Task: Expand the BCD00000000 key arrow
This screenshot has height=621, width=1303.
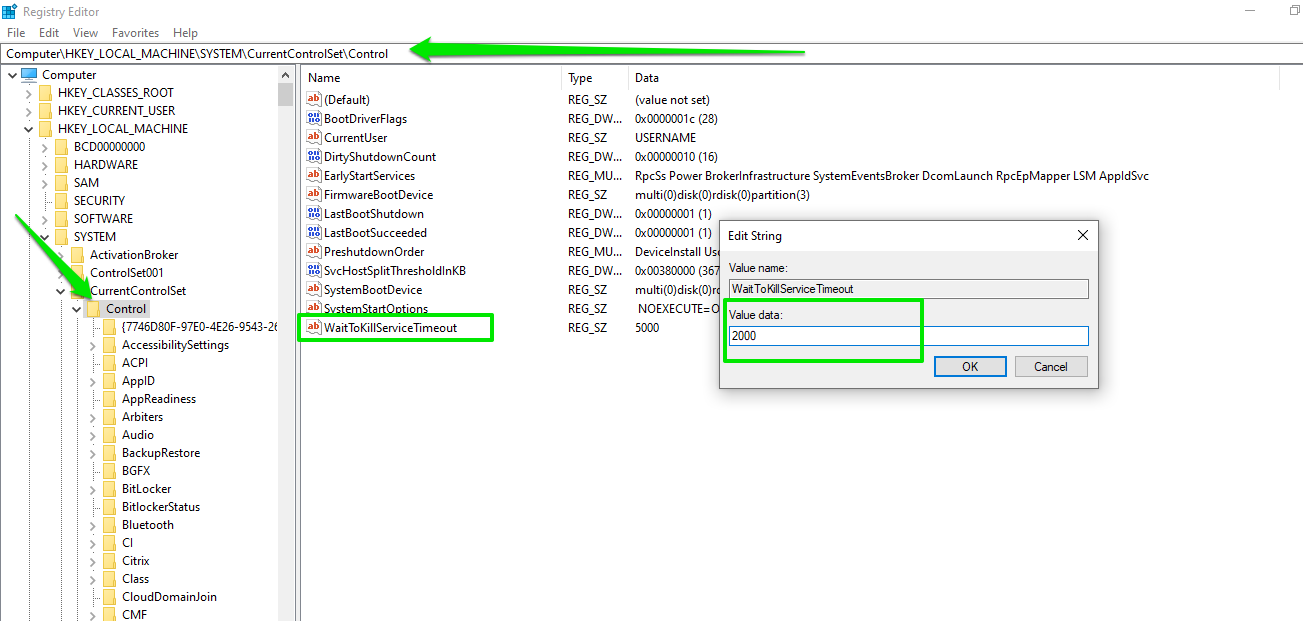Action: pyautogui.click(x=44, y=147)
